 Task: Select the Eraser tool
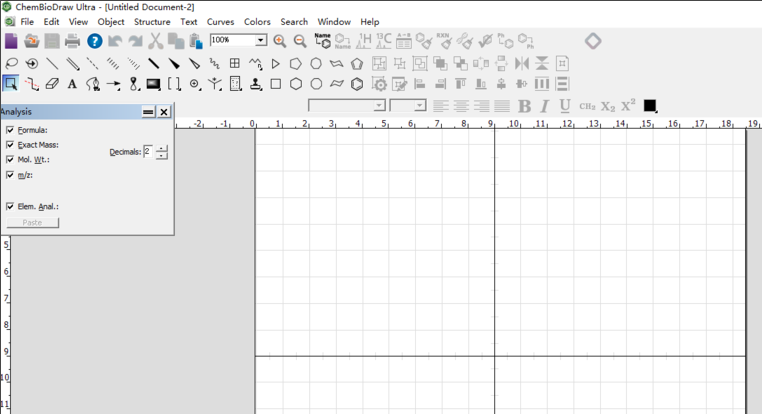(x=52, y=84)
